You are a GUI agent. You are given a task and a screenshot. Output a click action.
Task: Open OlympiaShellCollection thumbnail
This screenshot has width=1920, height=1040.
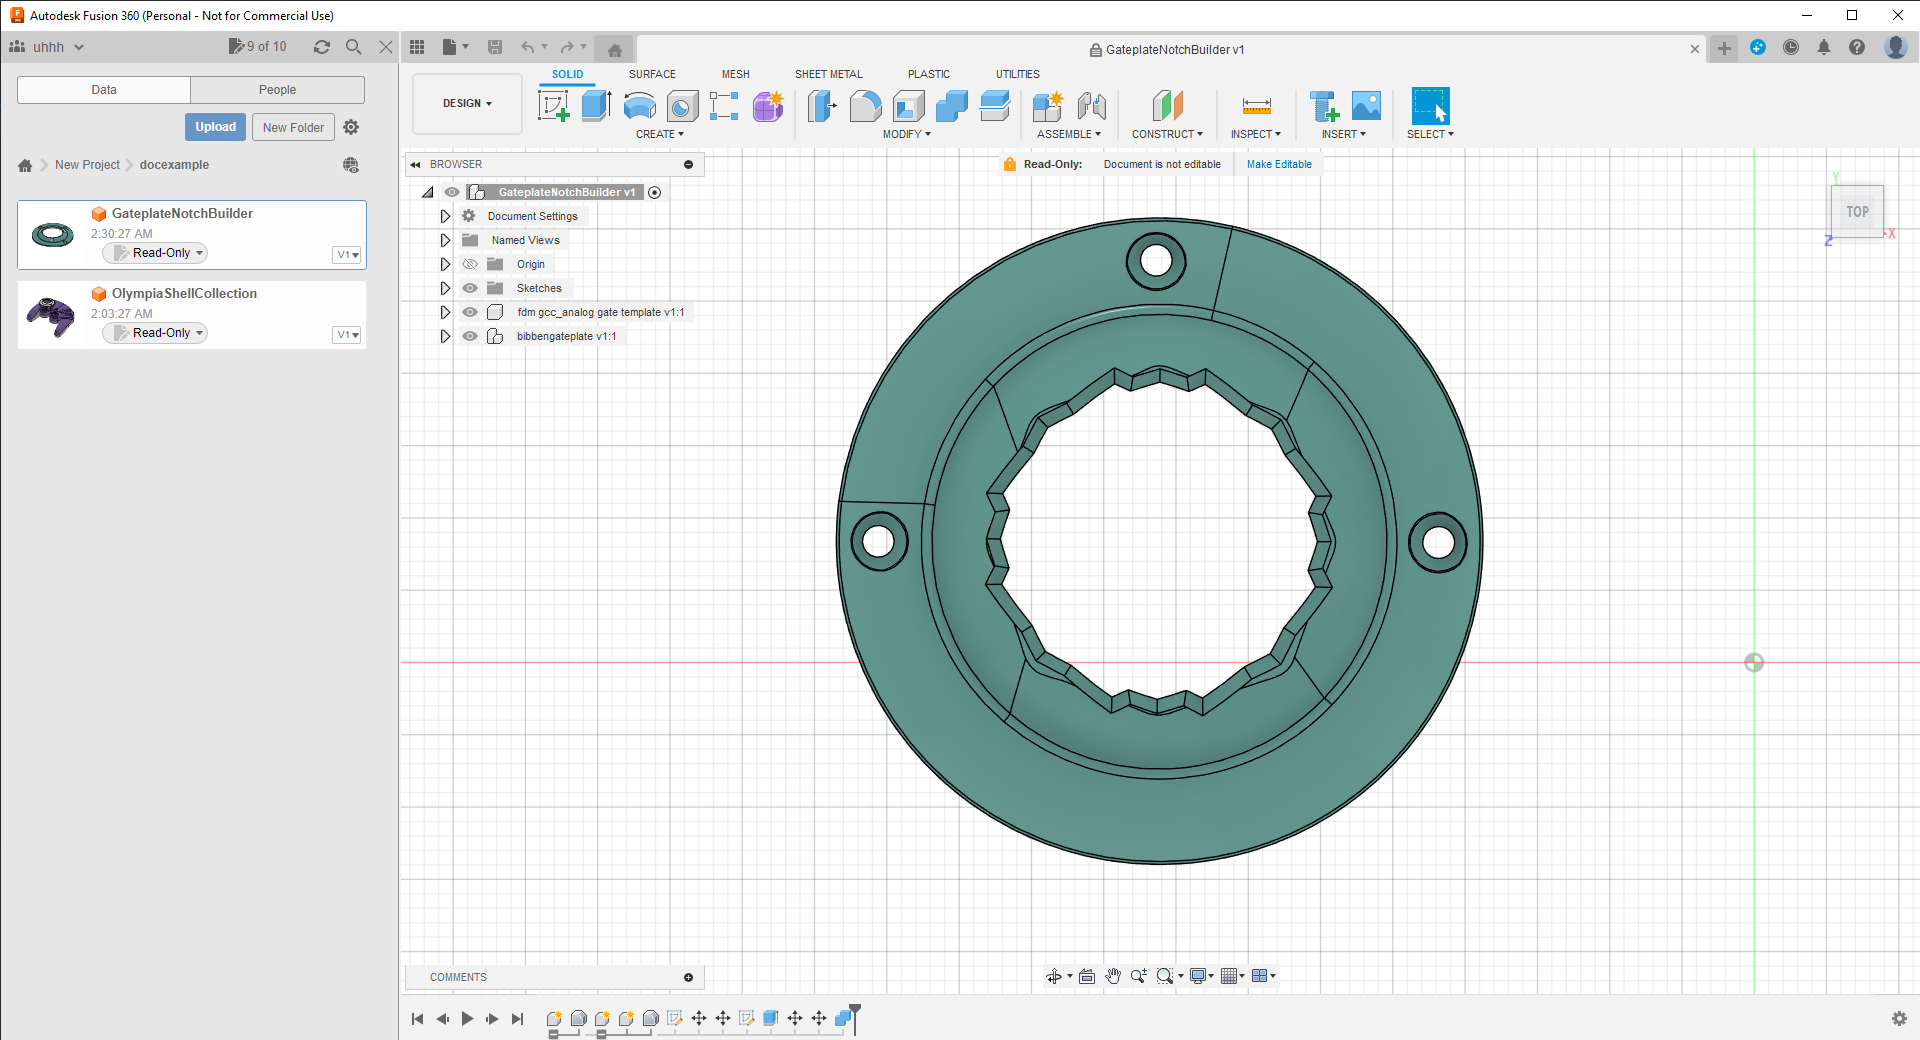point(51,316)
